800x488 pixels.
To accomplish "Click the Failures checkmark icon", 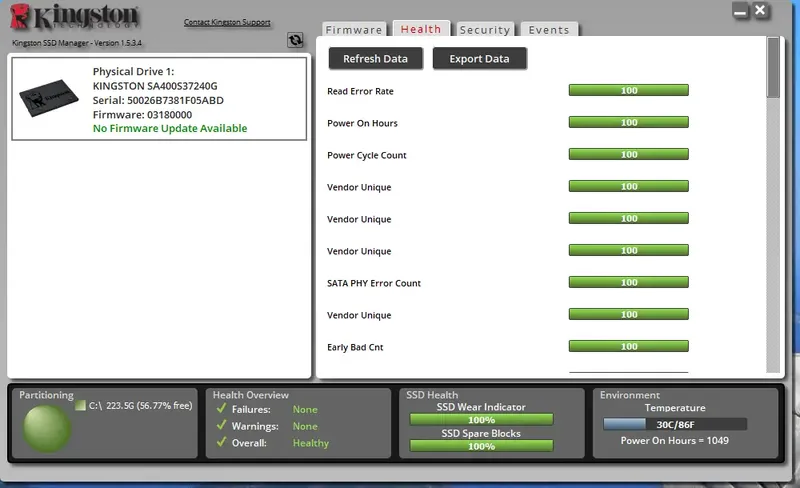I will pyautogui.click(x=221, y=408).
